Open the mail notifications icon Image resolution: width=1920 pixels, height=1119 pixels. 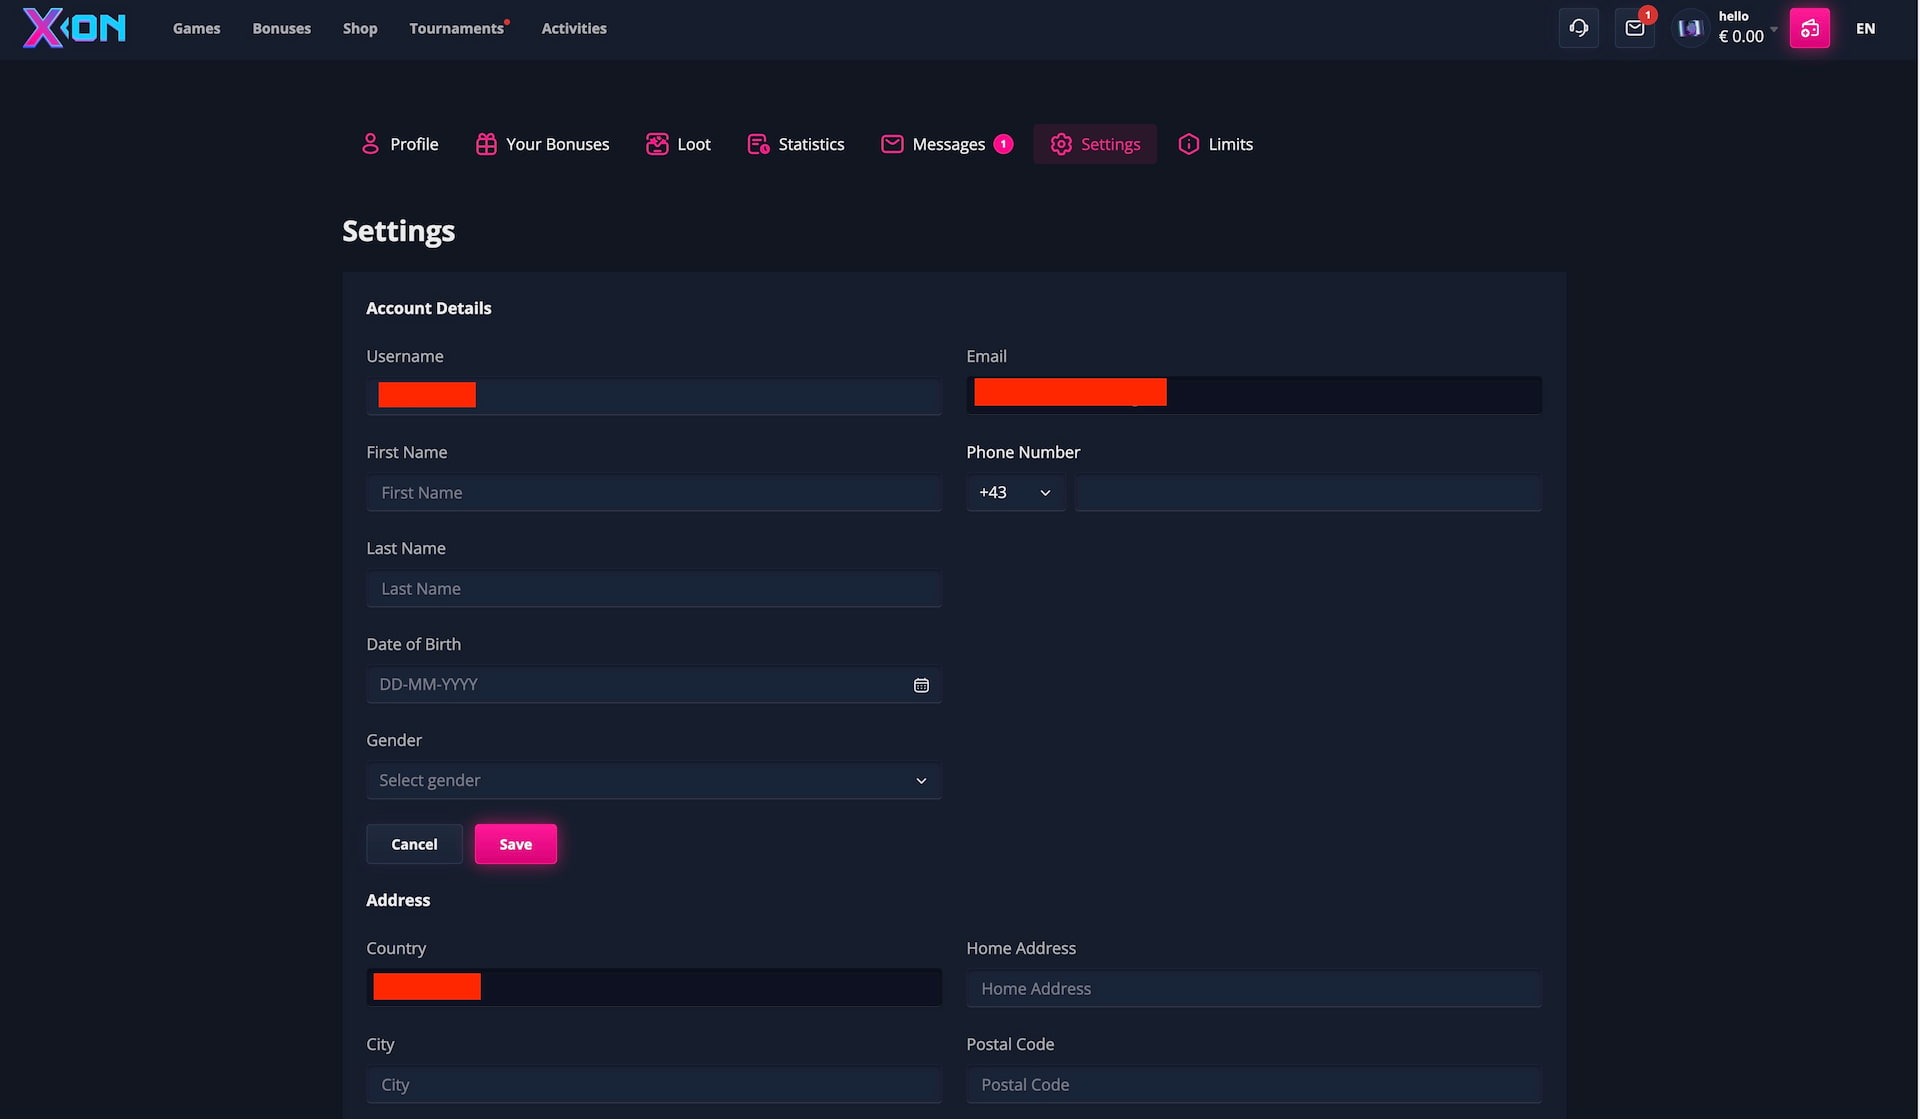[x=1634, y=28]
